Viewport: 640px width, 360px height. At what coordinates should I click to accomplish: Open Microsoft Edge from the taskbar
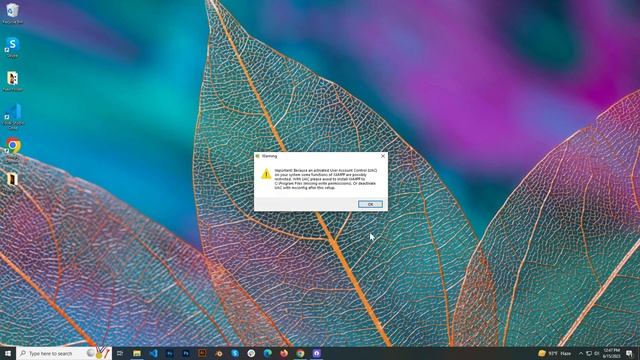pyautogui.click(x=268, y=353)
